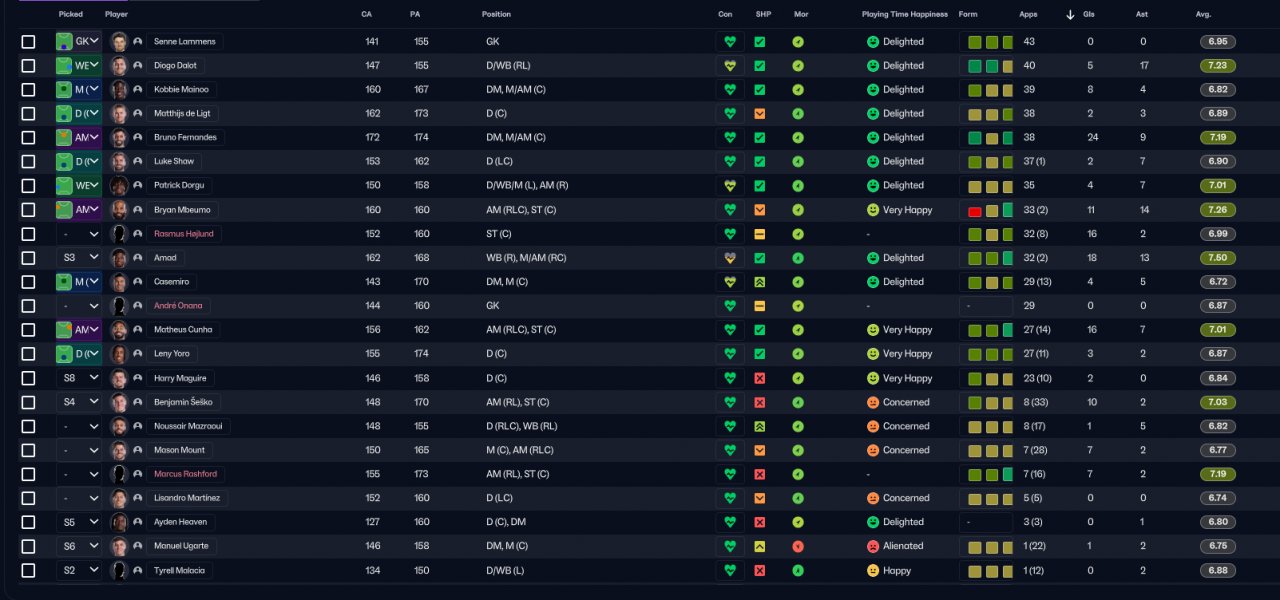Open the Picked dropdown for Rasmus Højlund
The image size is (1280, 600).
79,234
